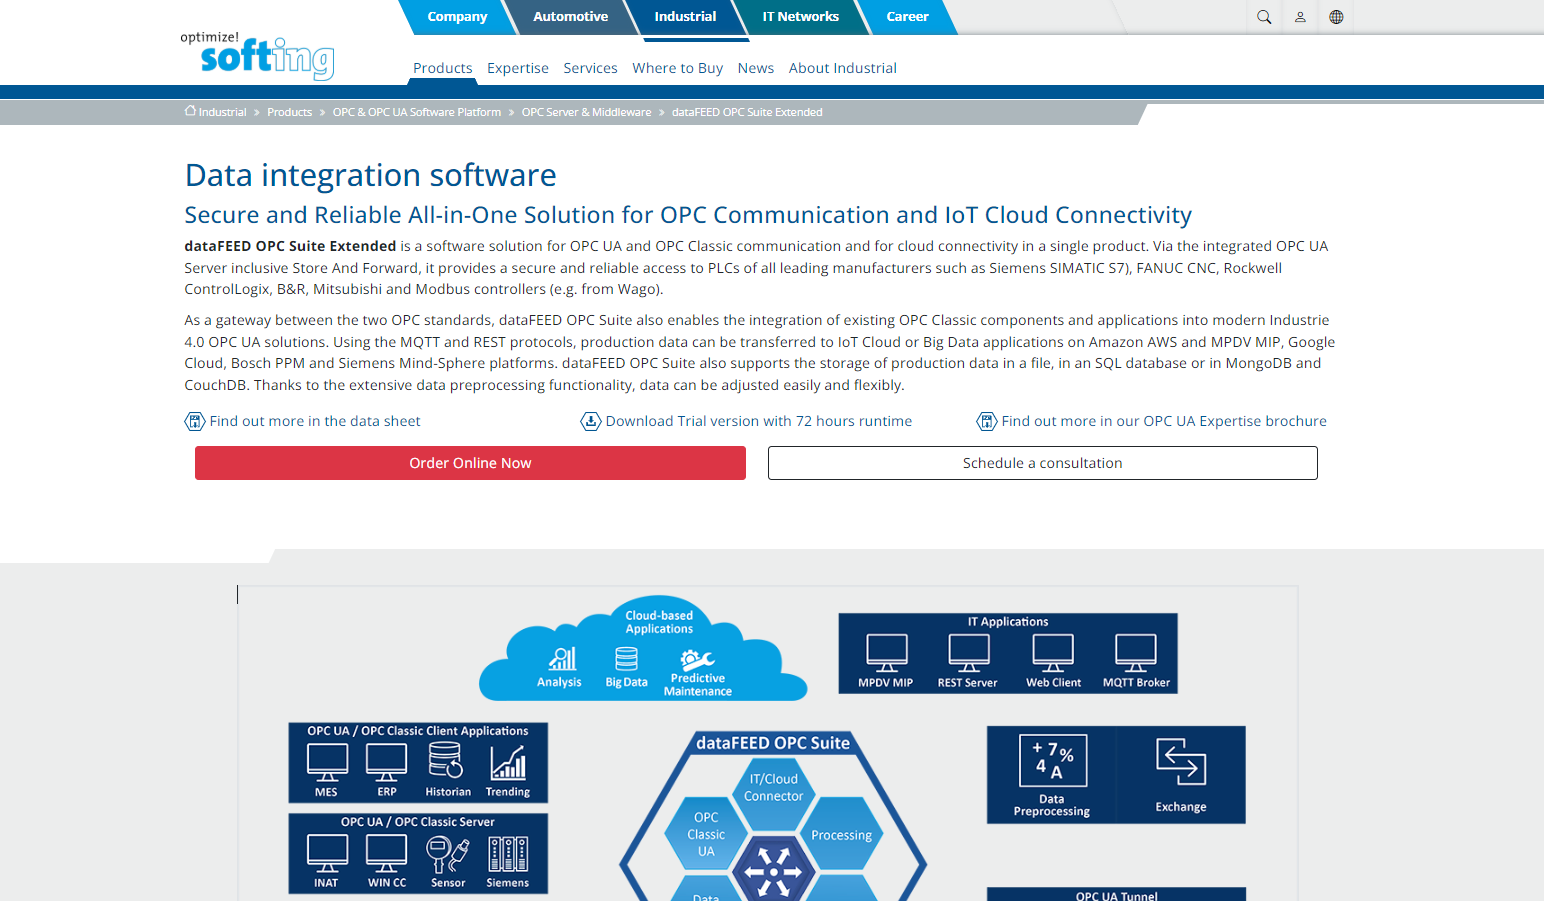Screen dimensions: 1544x901
Task: Open the Industrial tab
Action: (x=685, y=17)
